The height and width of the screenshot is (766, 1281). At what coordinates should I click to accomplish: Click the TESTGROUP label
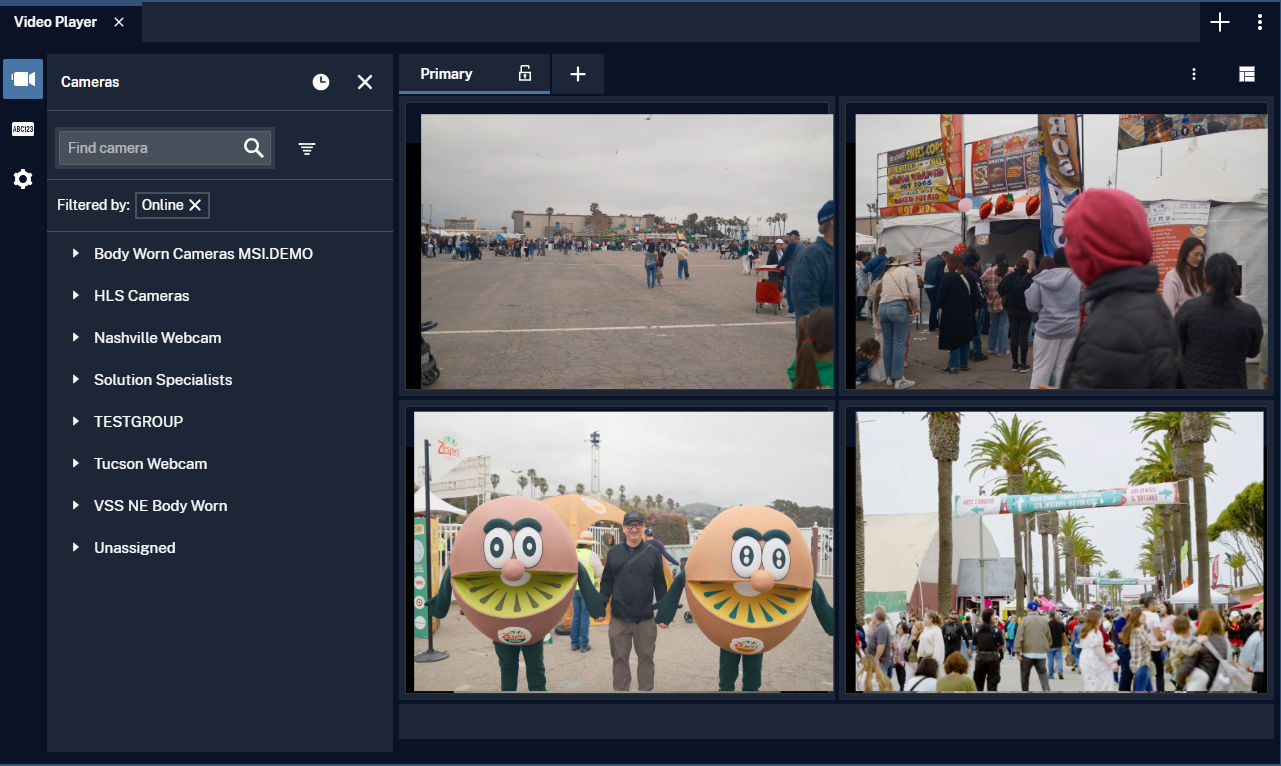point(139,422)
